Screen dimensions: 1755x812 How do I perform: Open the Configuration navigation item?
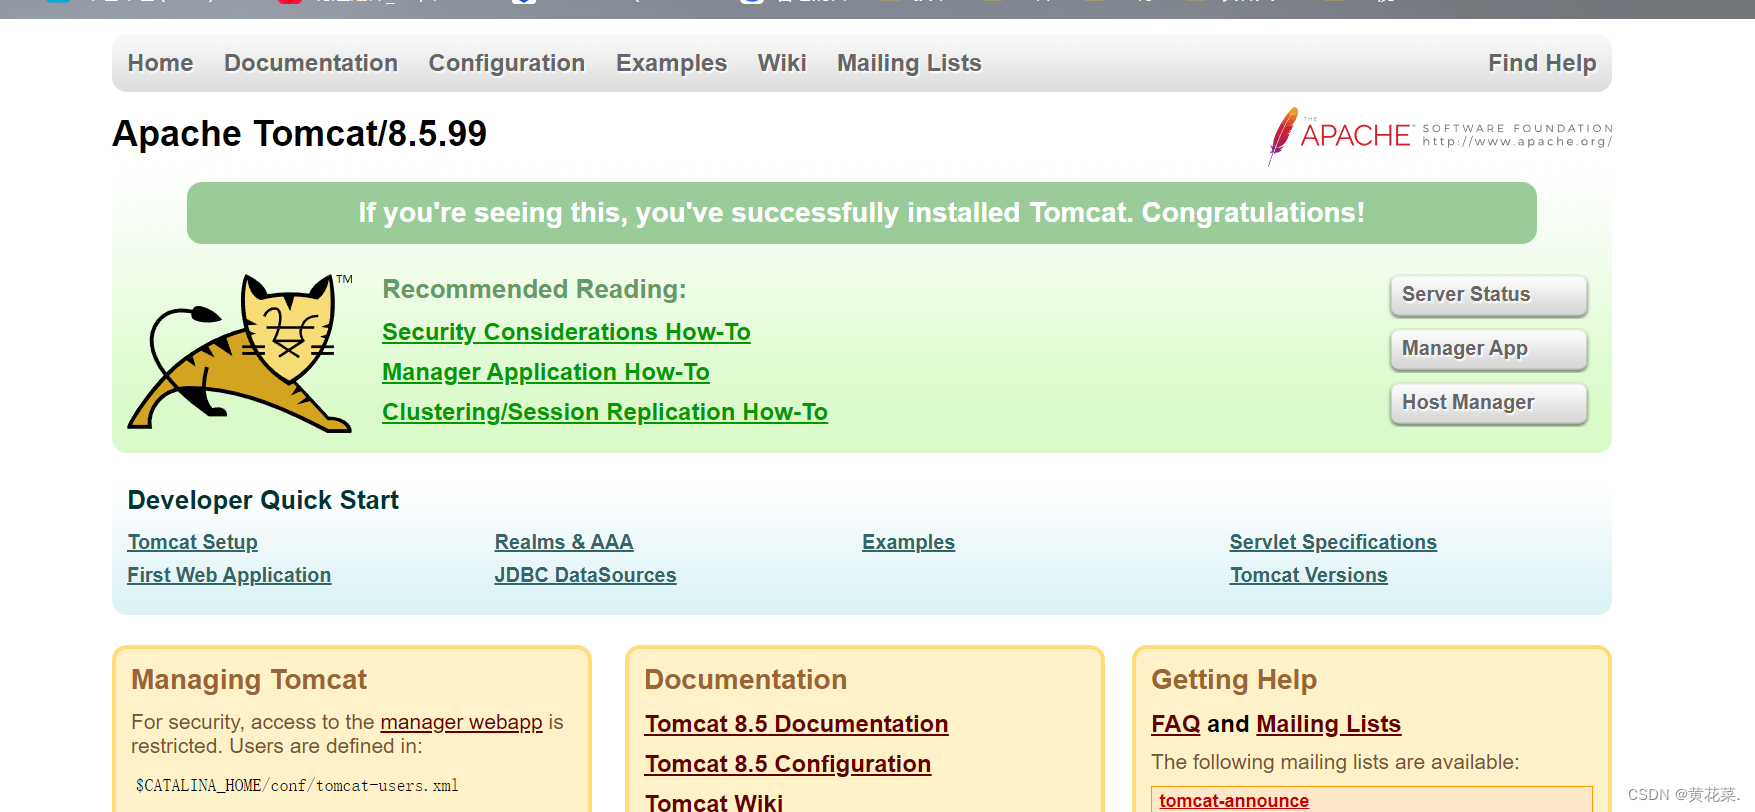(x=507, y=63)
